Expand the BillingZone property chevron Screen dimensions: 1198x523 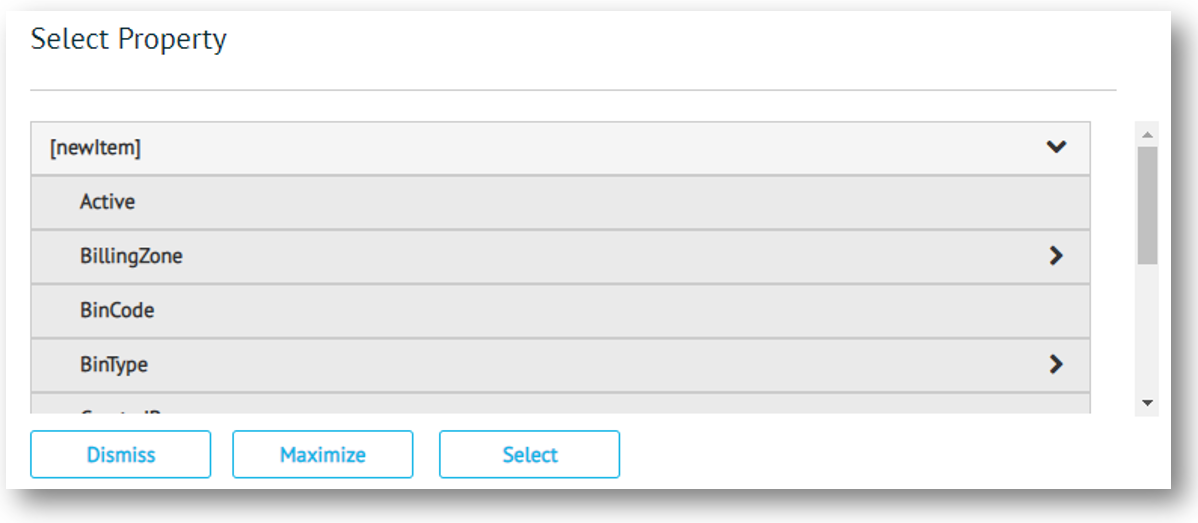point(1055,256)
